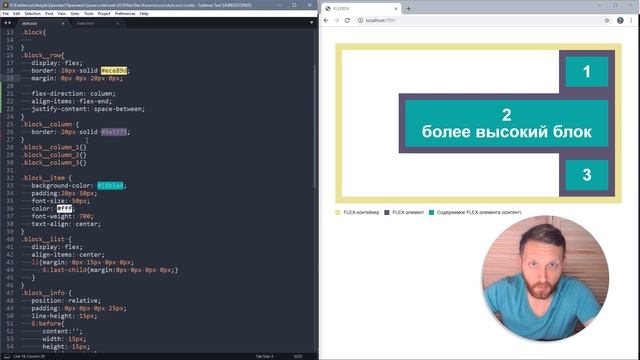640x360 pixels.
Task: Click line number 13 in the gutter
Action: click(10, 32)
